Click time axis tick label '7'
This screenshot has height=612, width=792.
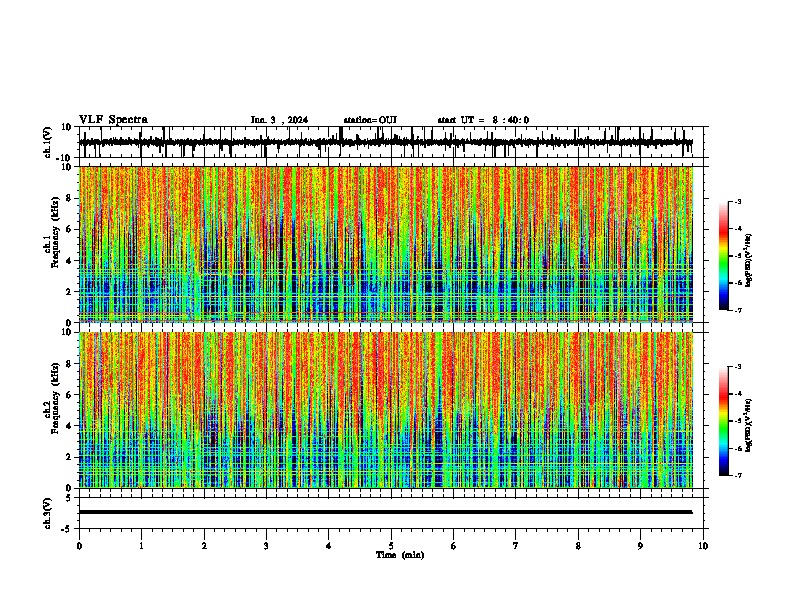(516, 546)
